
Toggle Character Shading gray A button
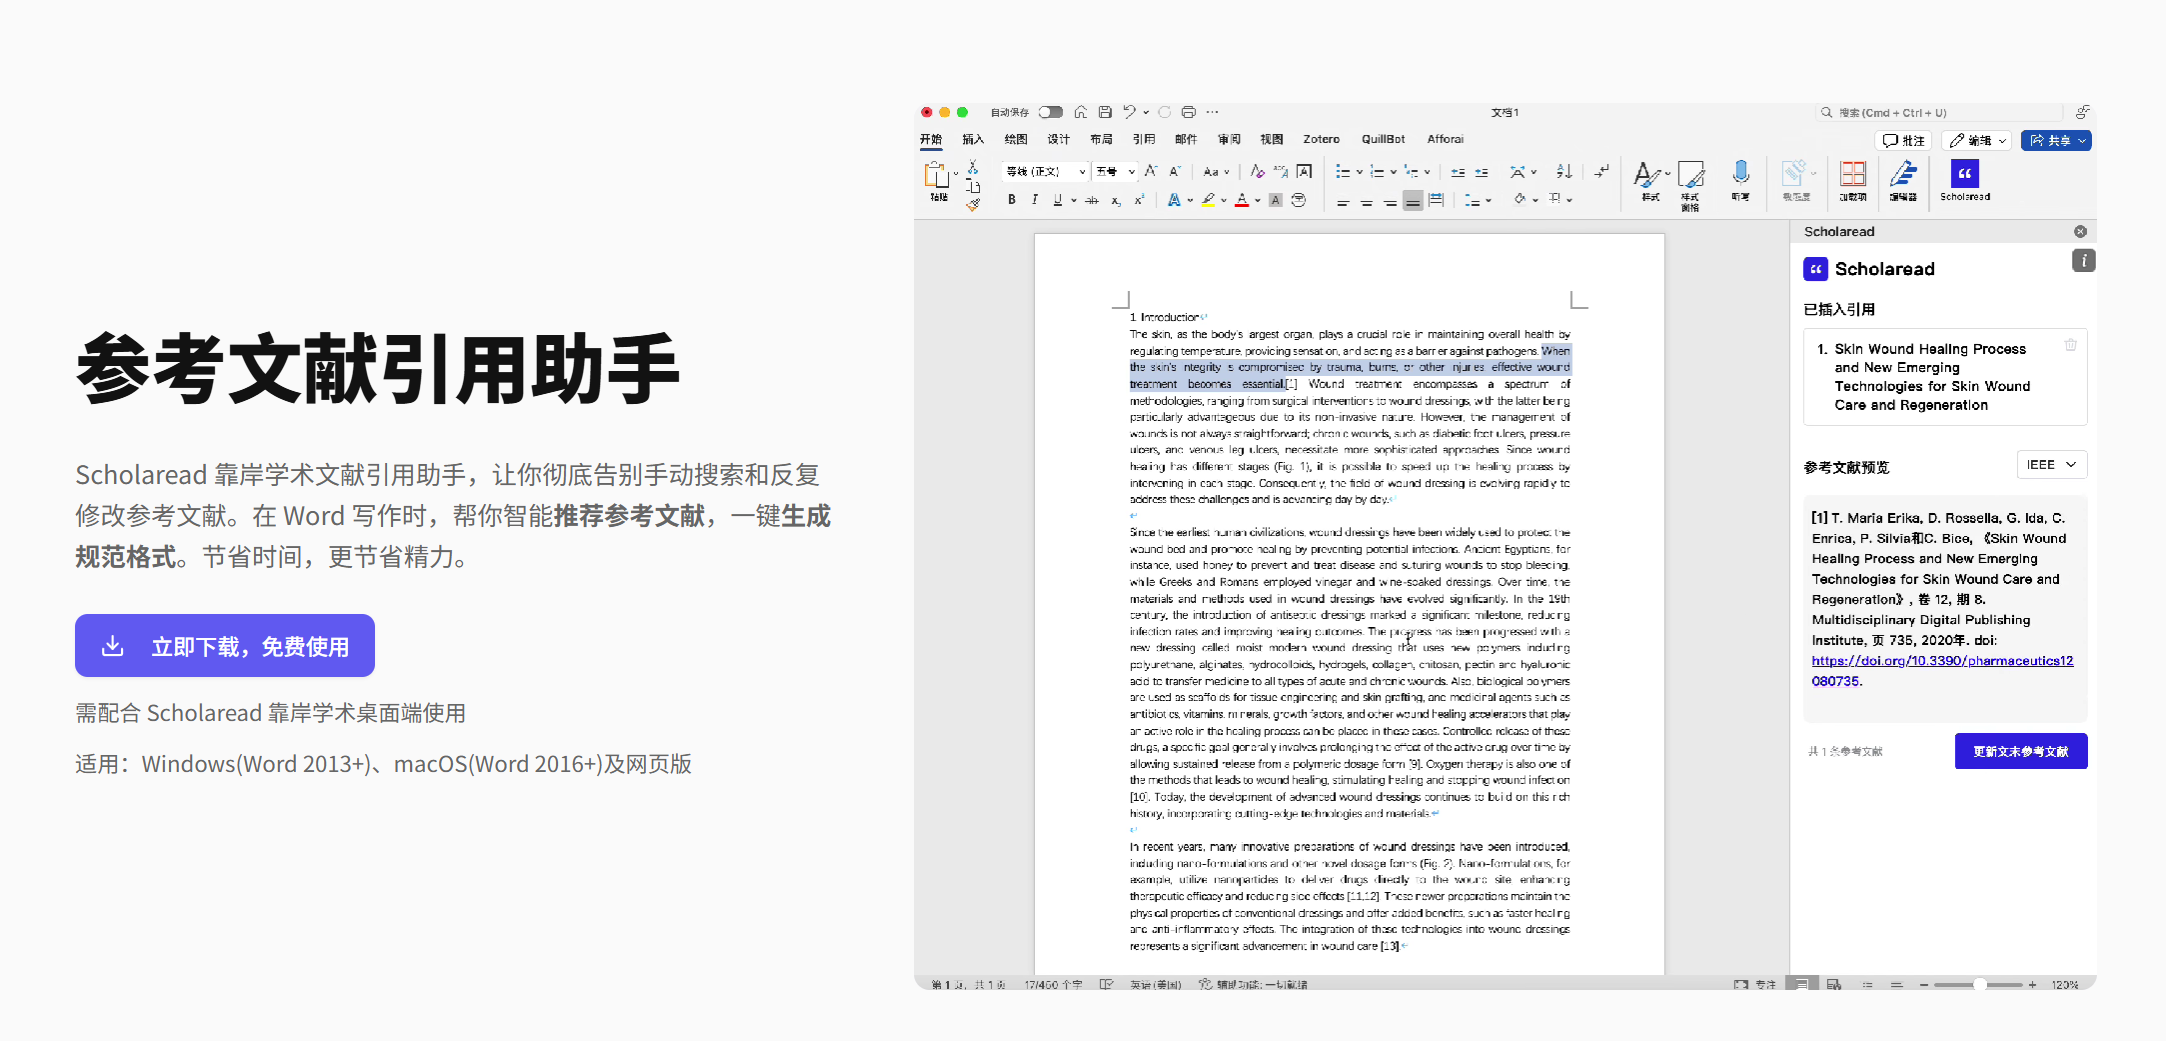point(1275,200)
